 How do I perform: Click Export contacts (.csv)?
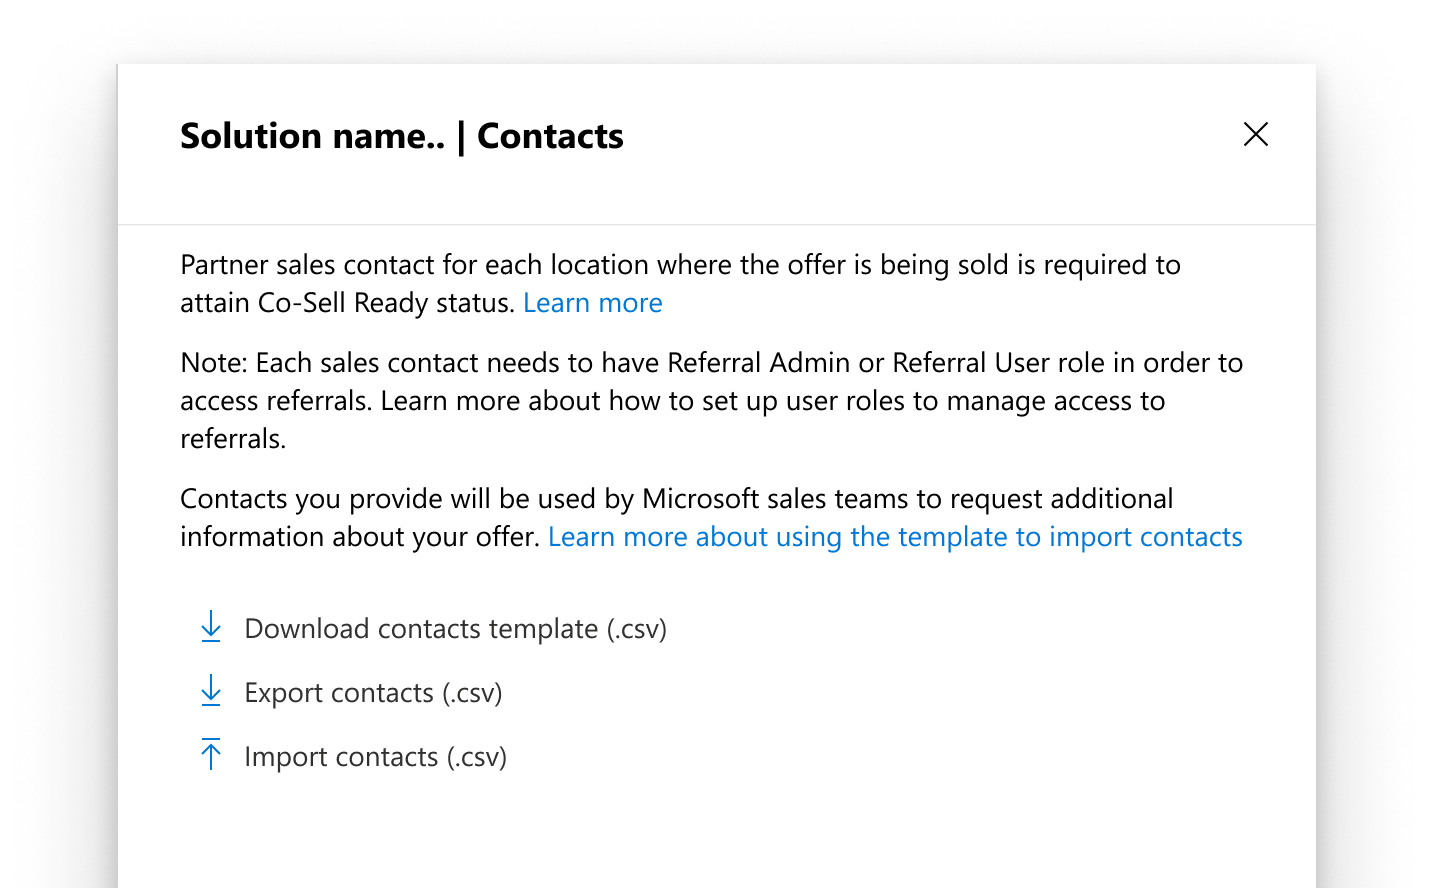coord(373,691)
